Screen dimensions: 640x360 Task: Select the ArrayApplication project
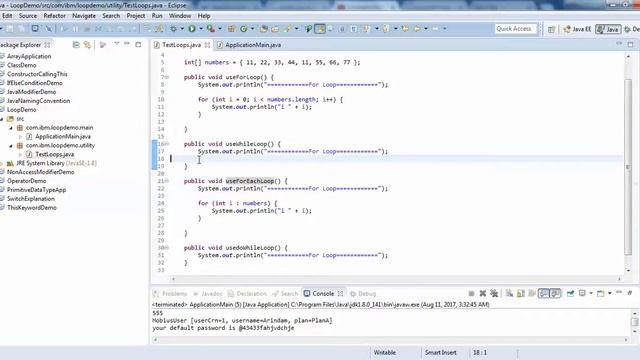coord(29,56)
